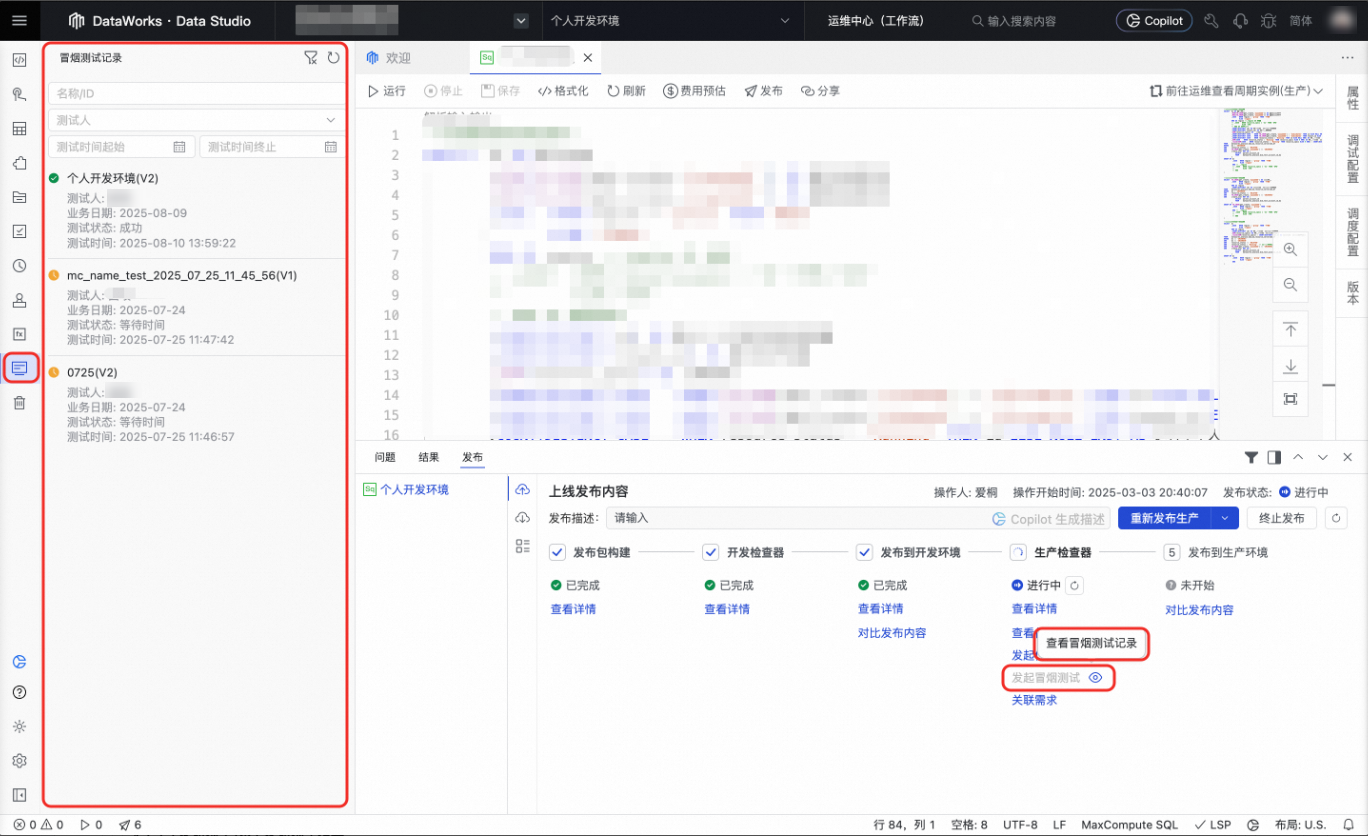Open 关联需求 link

coord(1034,700)
